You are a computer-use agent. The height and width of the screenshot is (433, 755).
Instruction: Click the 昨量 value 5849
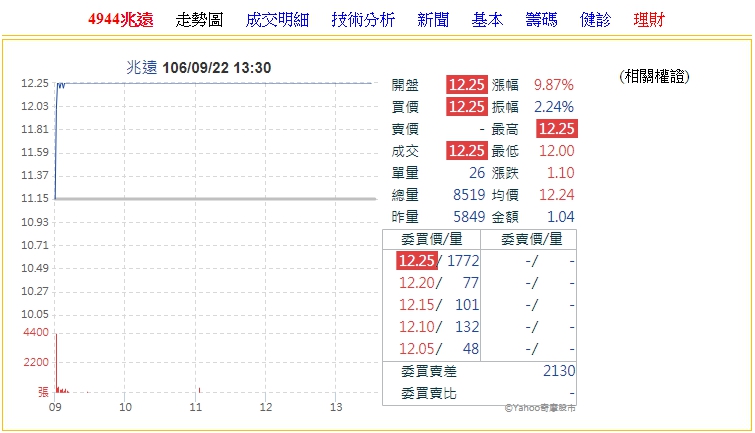469,217
